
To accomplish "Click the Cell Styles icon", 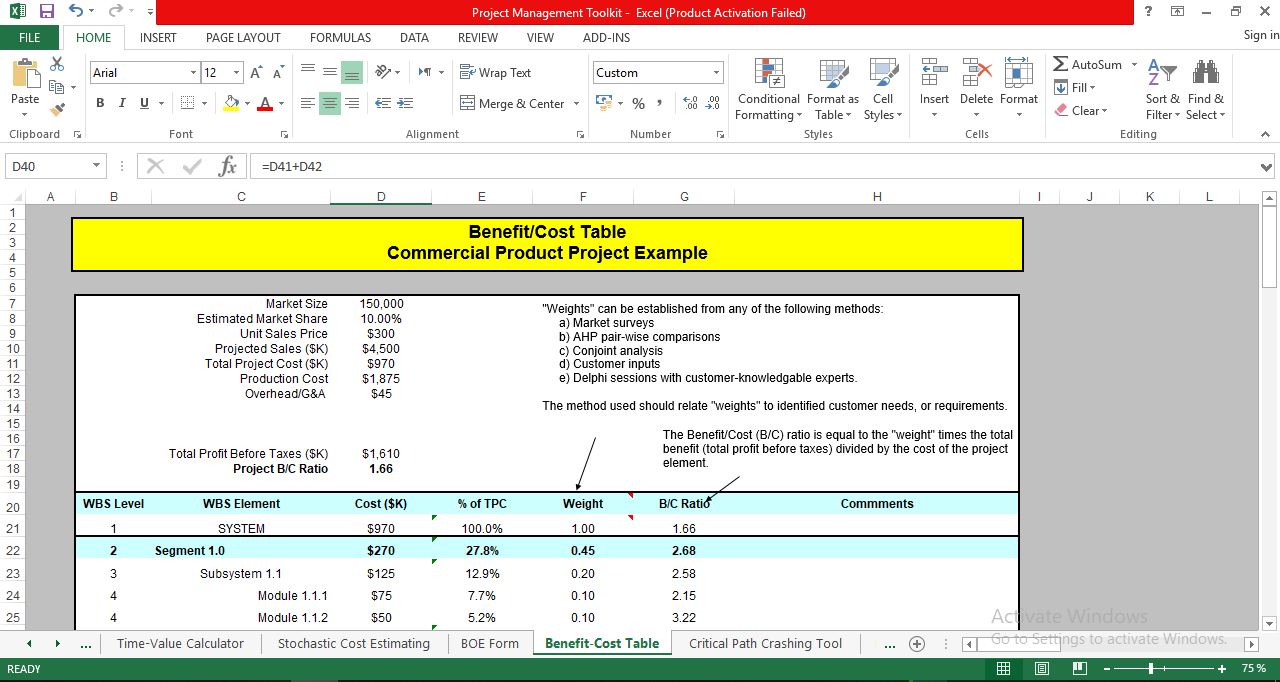I will [883, 90].
